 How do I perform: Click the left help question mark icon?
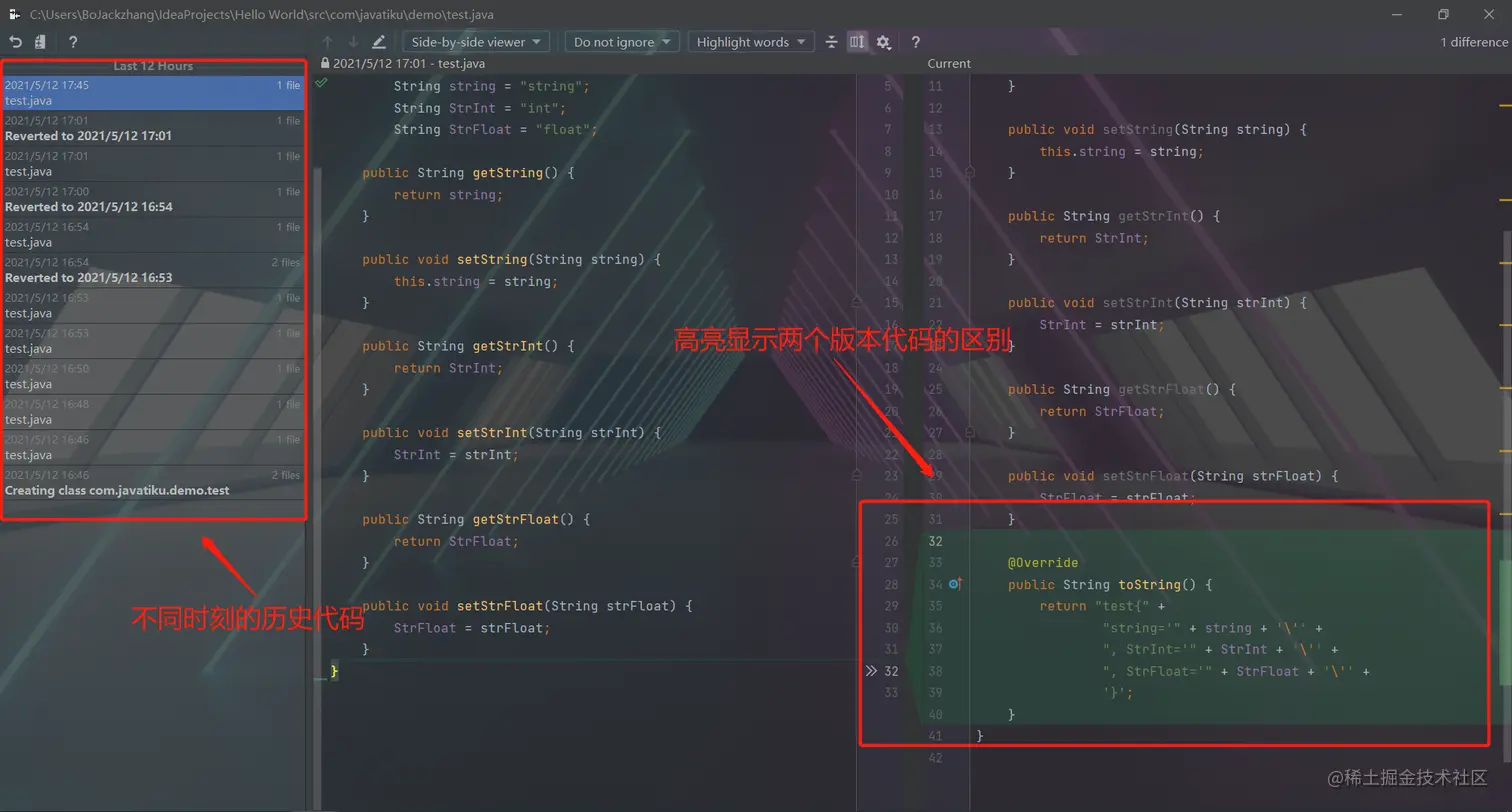pyautogui.click(x=73, y=42)
